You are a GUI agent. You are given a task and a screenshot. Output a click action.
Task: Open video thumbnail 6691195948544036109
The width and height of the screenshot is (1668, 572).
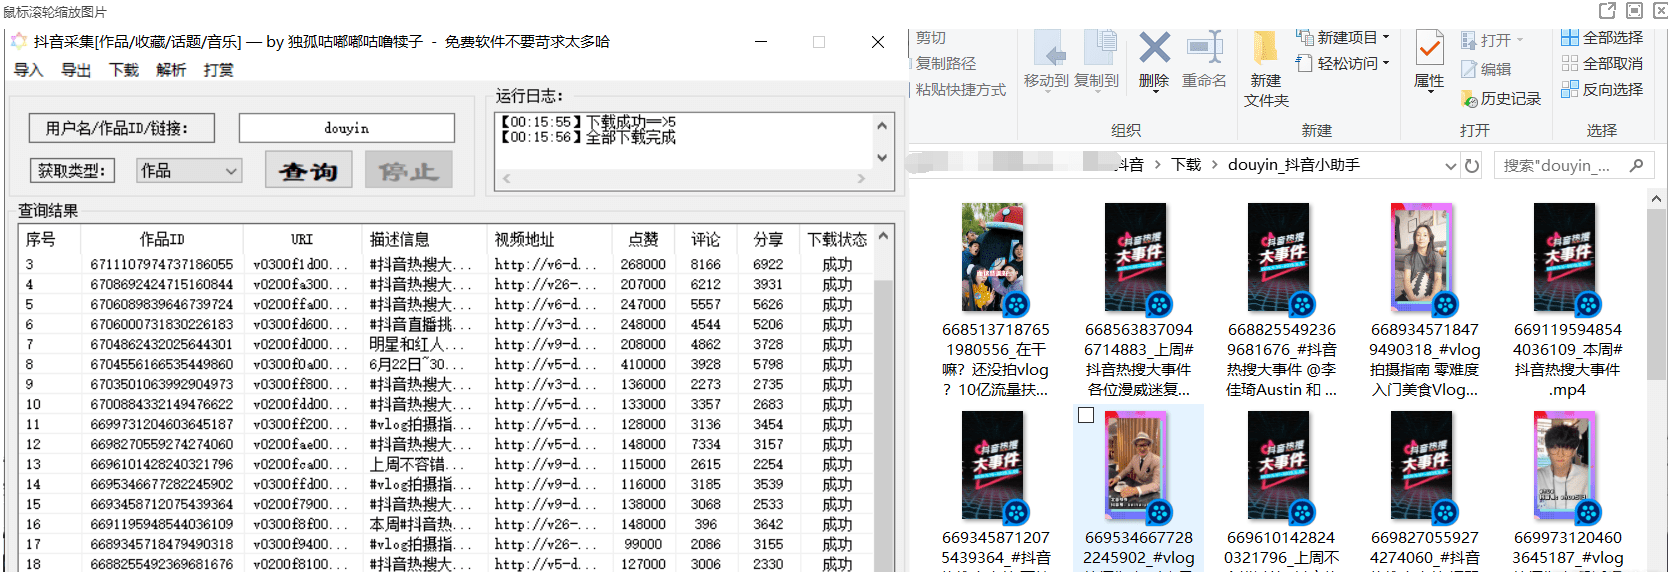point(1567,258)
